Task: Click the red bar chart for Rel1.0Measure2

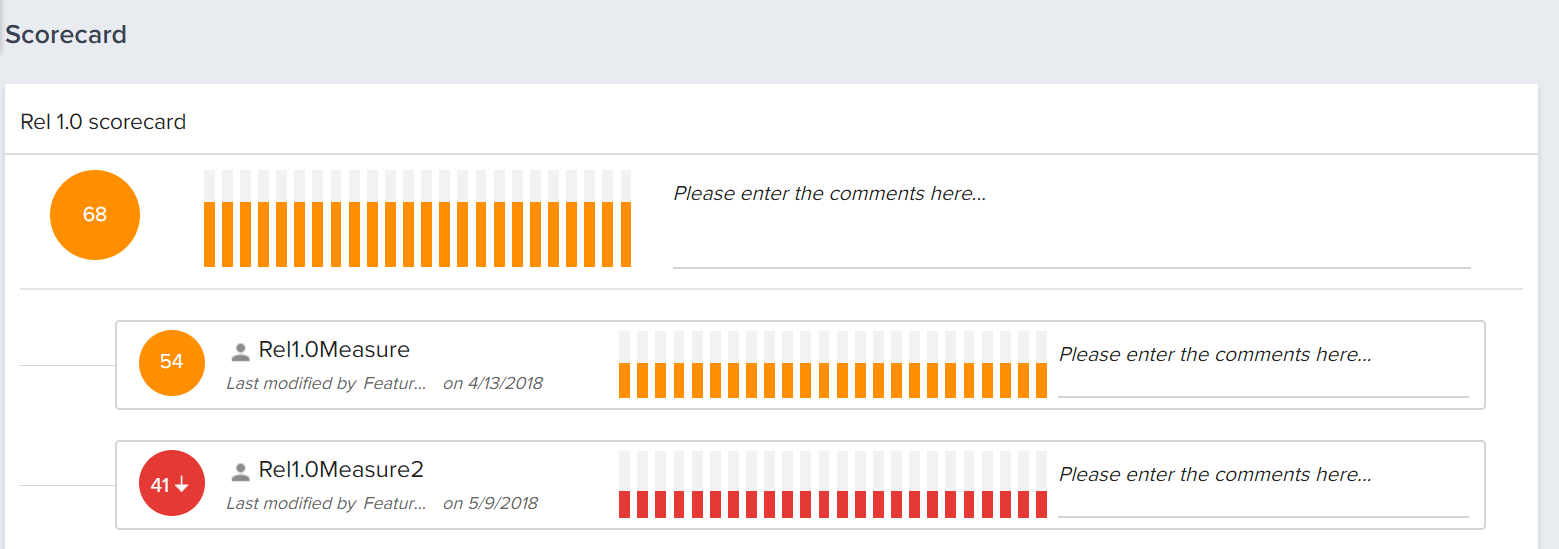Action: [x=833, y=484]
